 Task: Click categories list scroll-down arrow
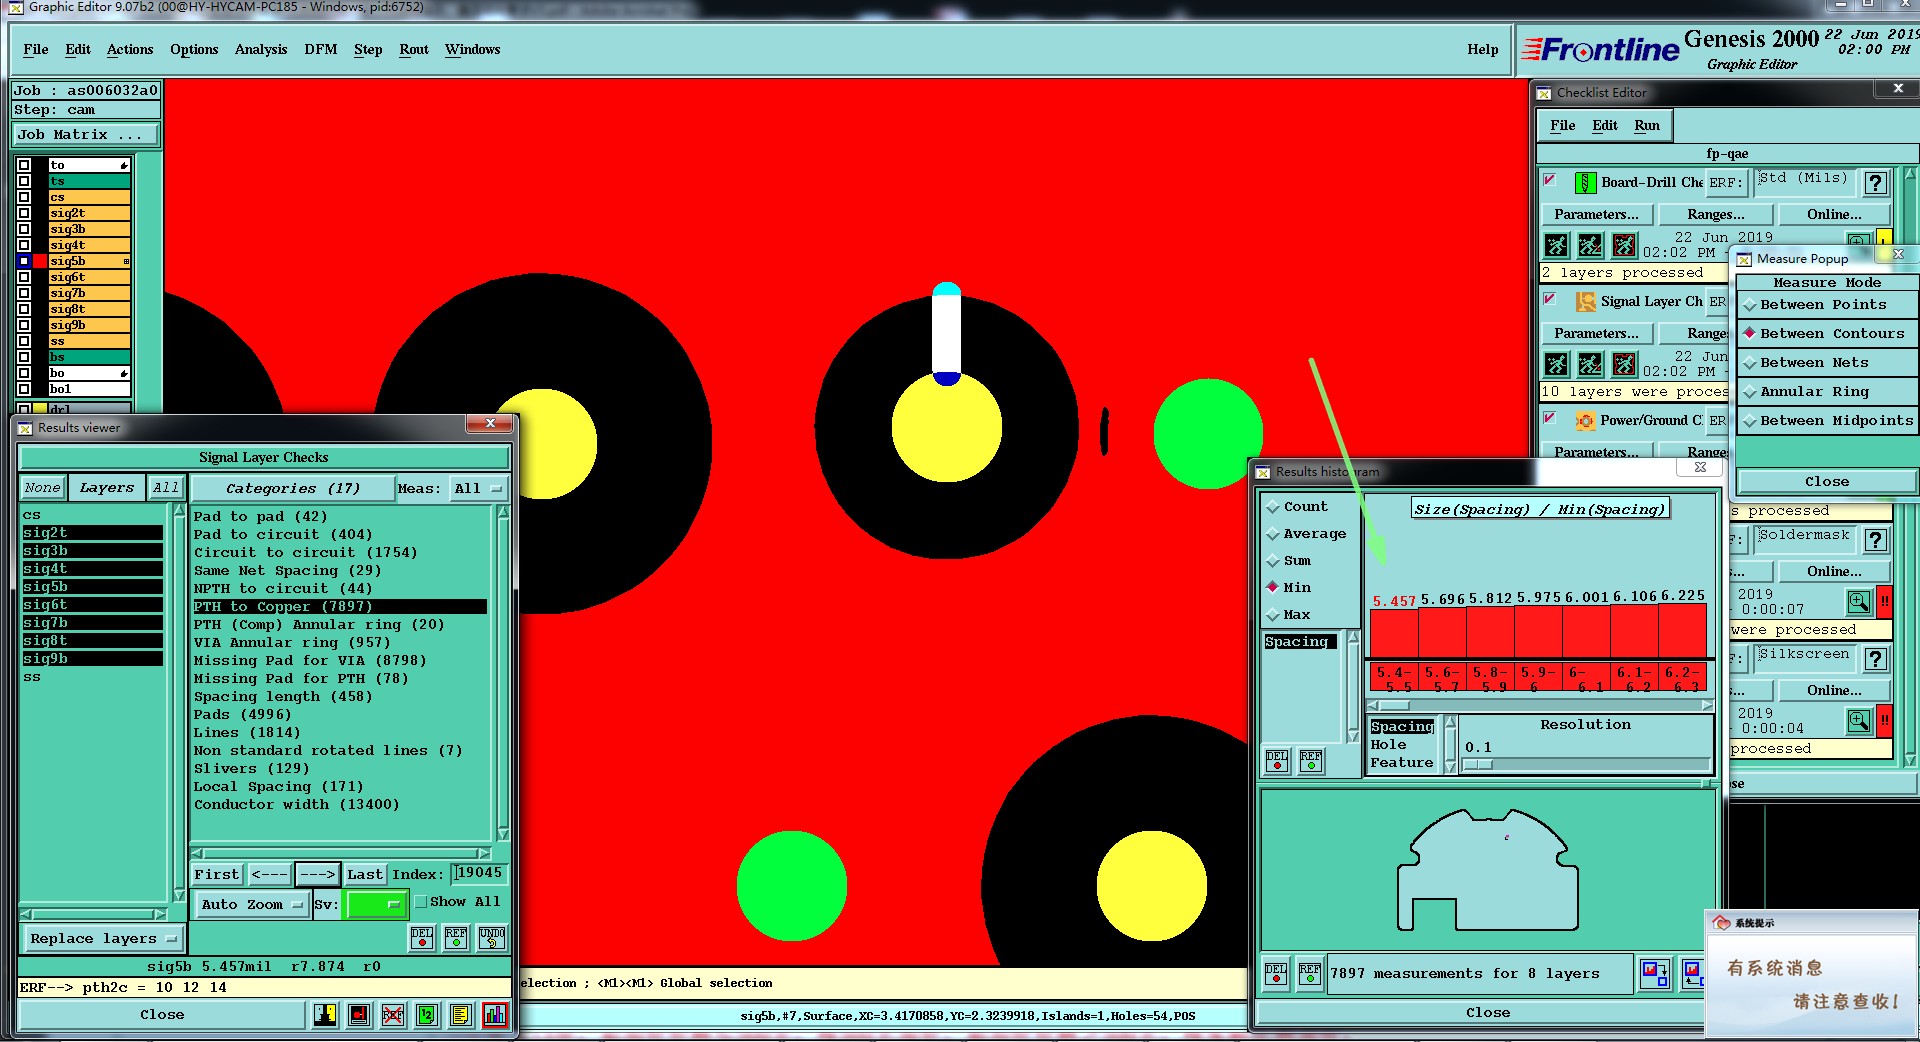tap(503, 834)
